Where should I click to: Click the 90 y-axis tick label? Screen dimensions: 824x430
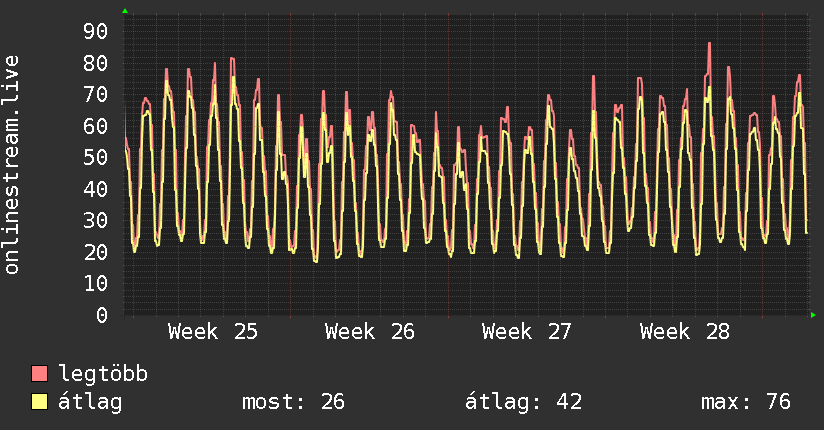(x=96, y=31)
